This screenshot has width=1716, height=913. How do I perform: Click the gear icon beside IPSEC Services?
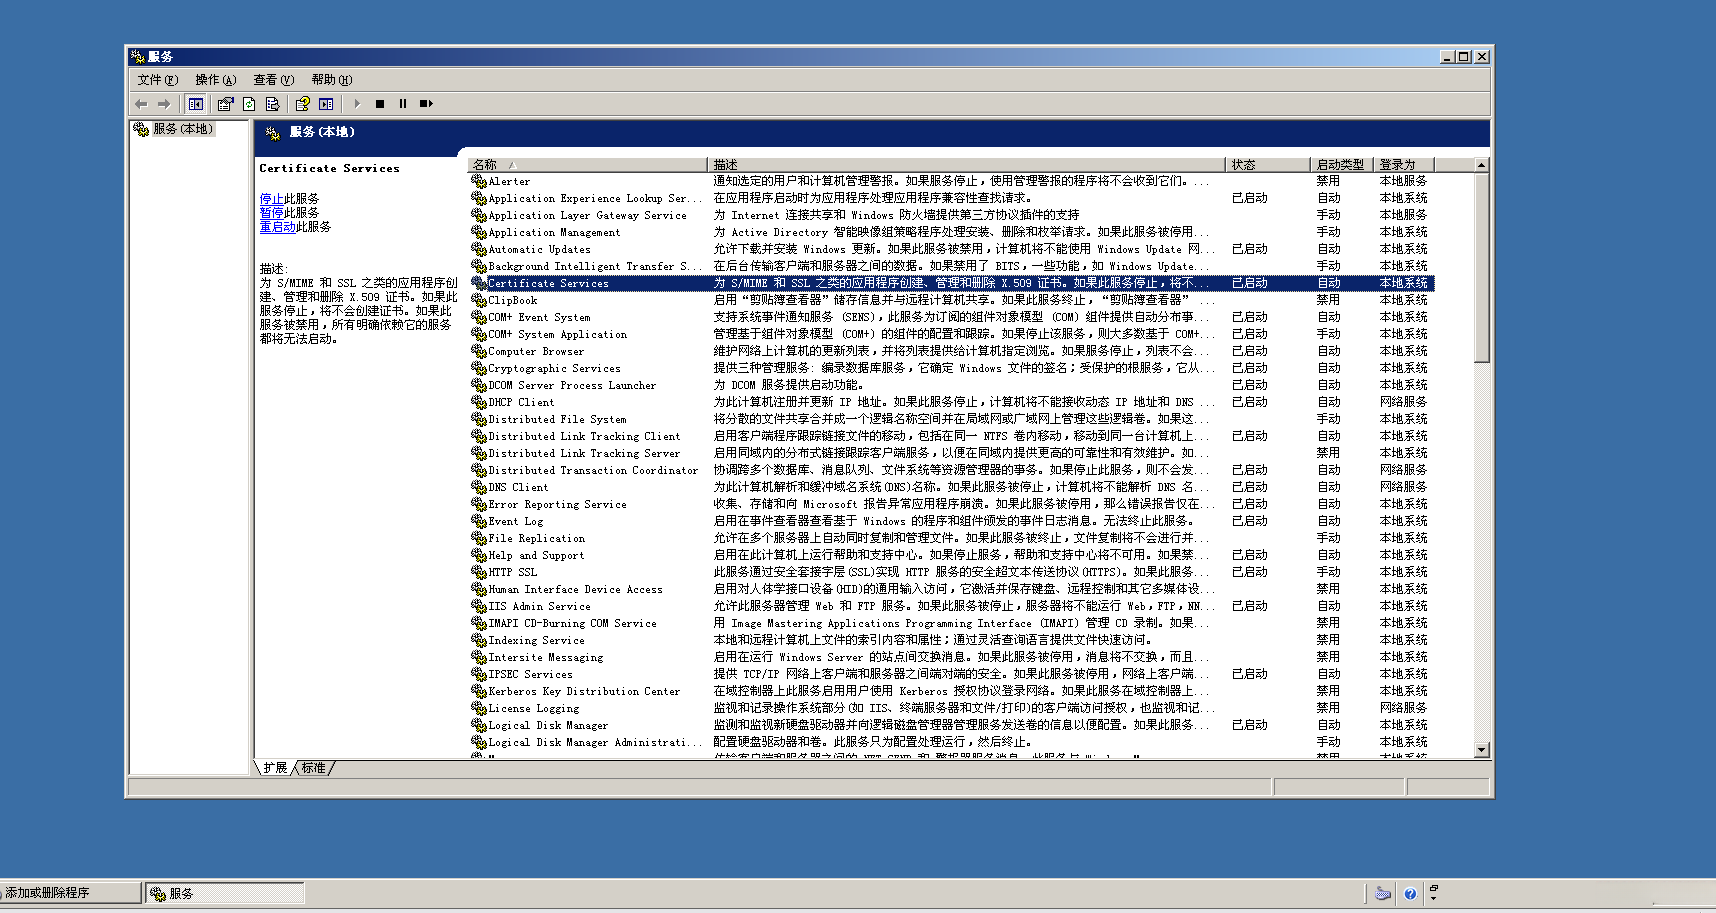[x=479, y=674]
